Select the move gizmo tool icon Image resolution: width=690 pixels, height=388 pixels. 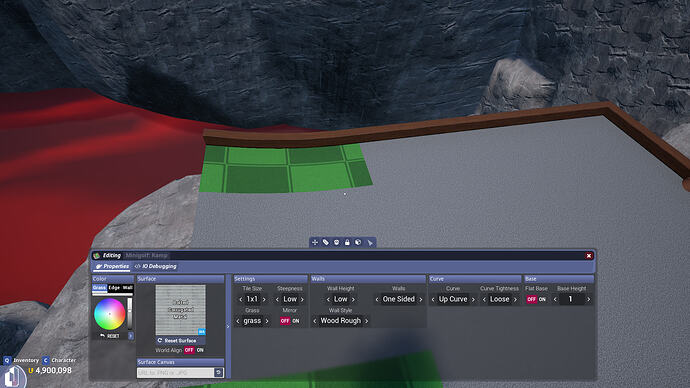point(315,242)
